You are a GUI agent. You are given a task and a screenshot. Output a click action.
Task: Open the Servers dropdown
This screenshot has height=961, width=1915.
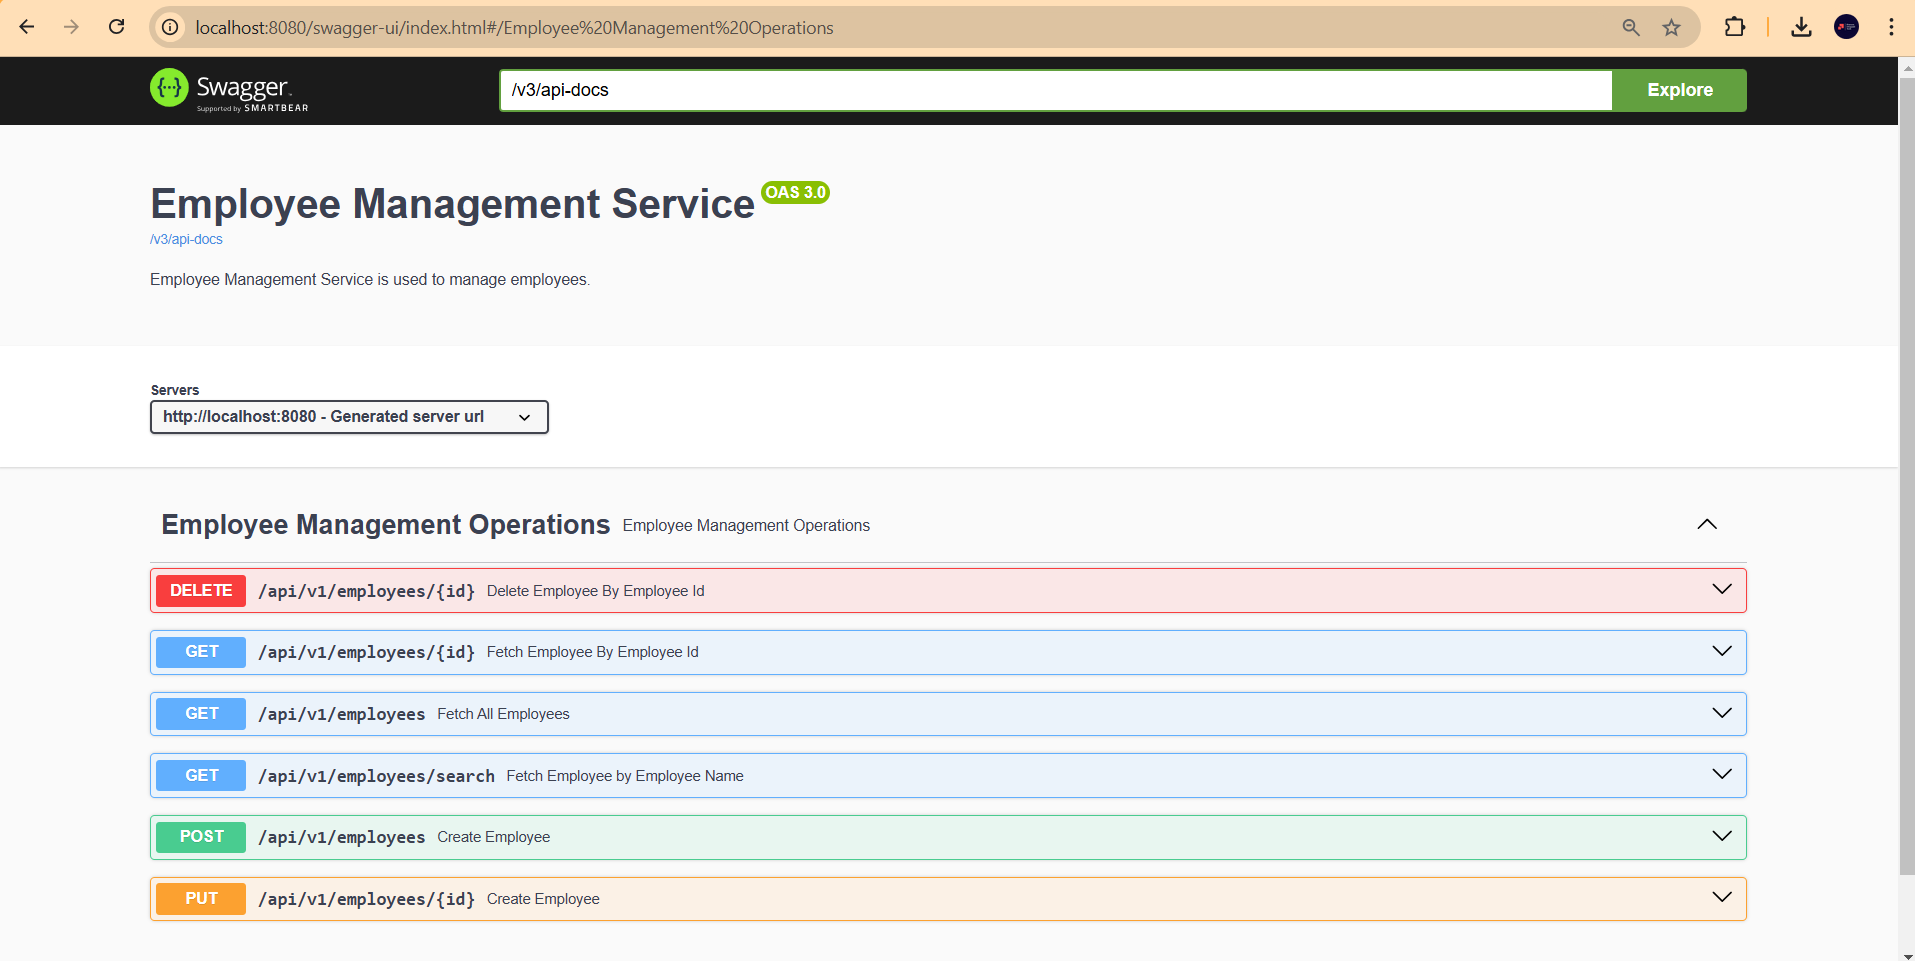tap(349, 417)
